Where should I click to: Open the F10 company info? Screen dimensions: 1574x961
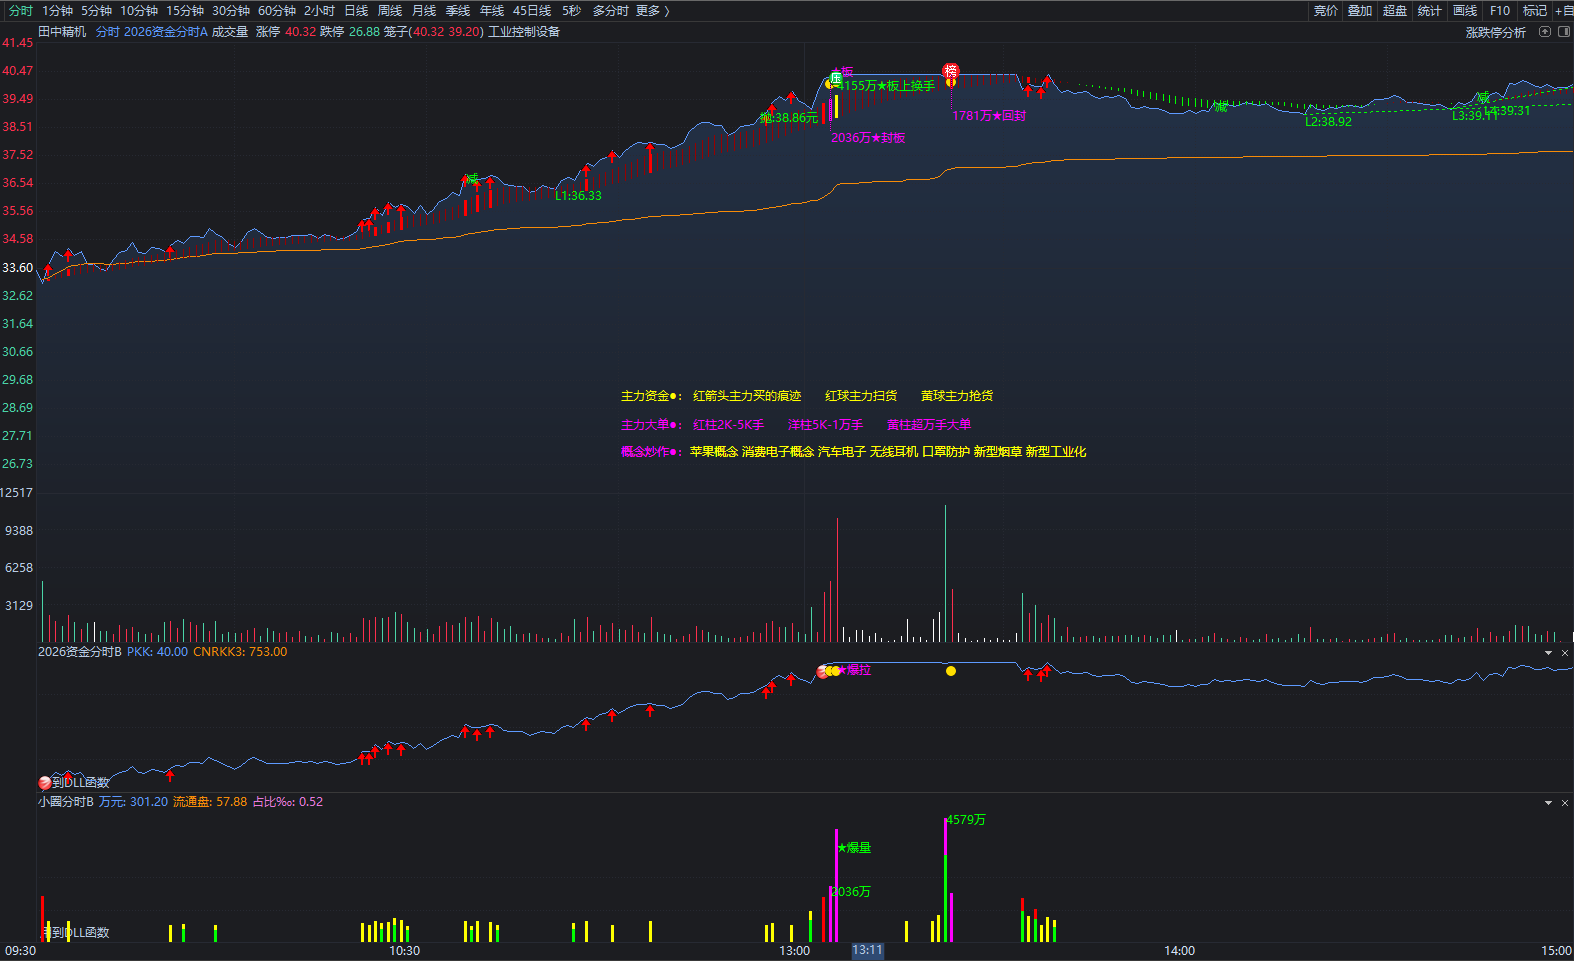pos(1500,11)
